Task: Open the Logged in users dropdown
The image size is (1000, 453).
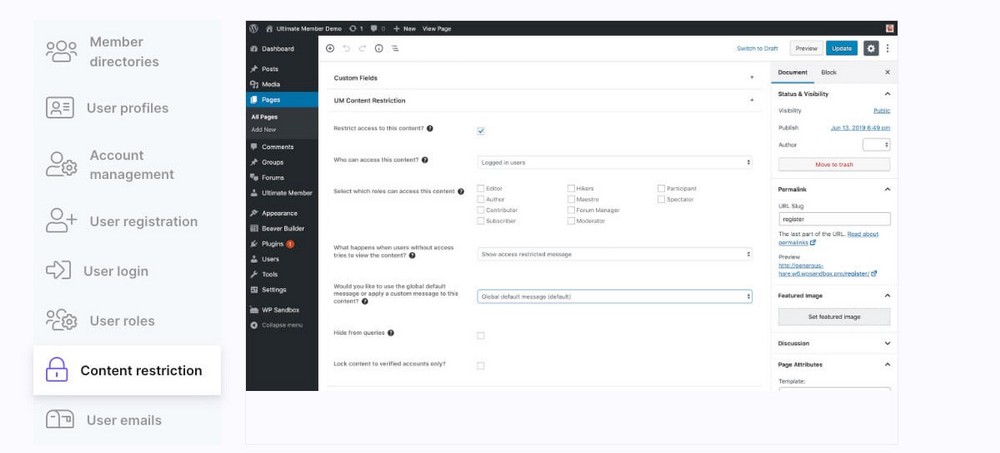Action: click(614, 163)
